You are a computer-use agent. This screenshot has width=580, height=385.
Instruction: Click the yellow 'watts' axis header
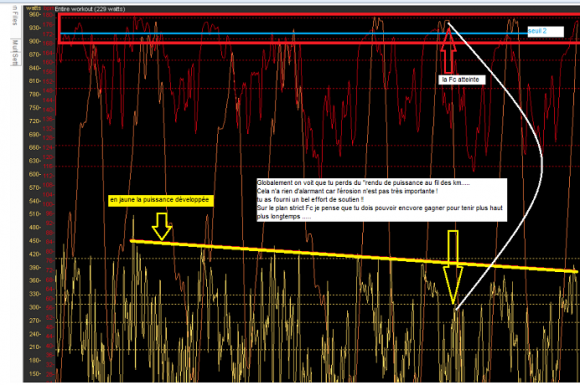click(x=34, y=8)
